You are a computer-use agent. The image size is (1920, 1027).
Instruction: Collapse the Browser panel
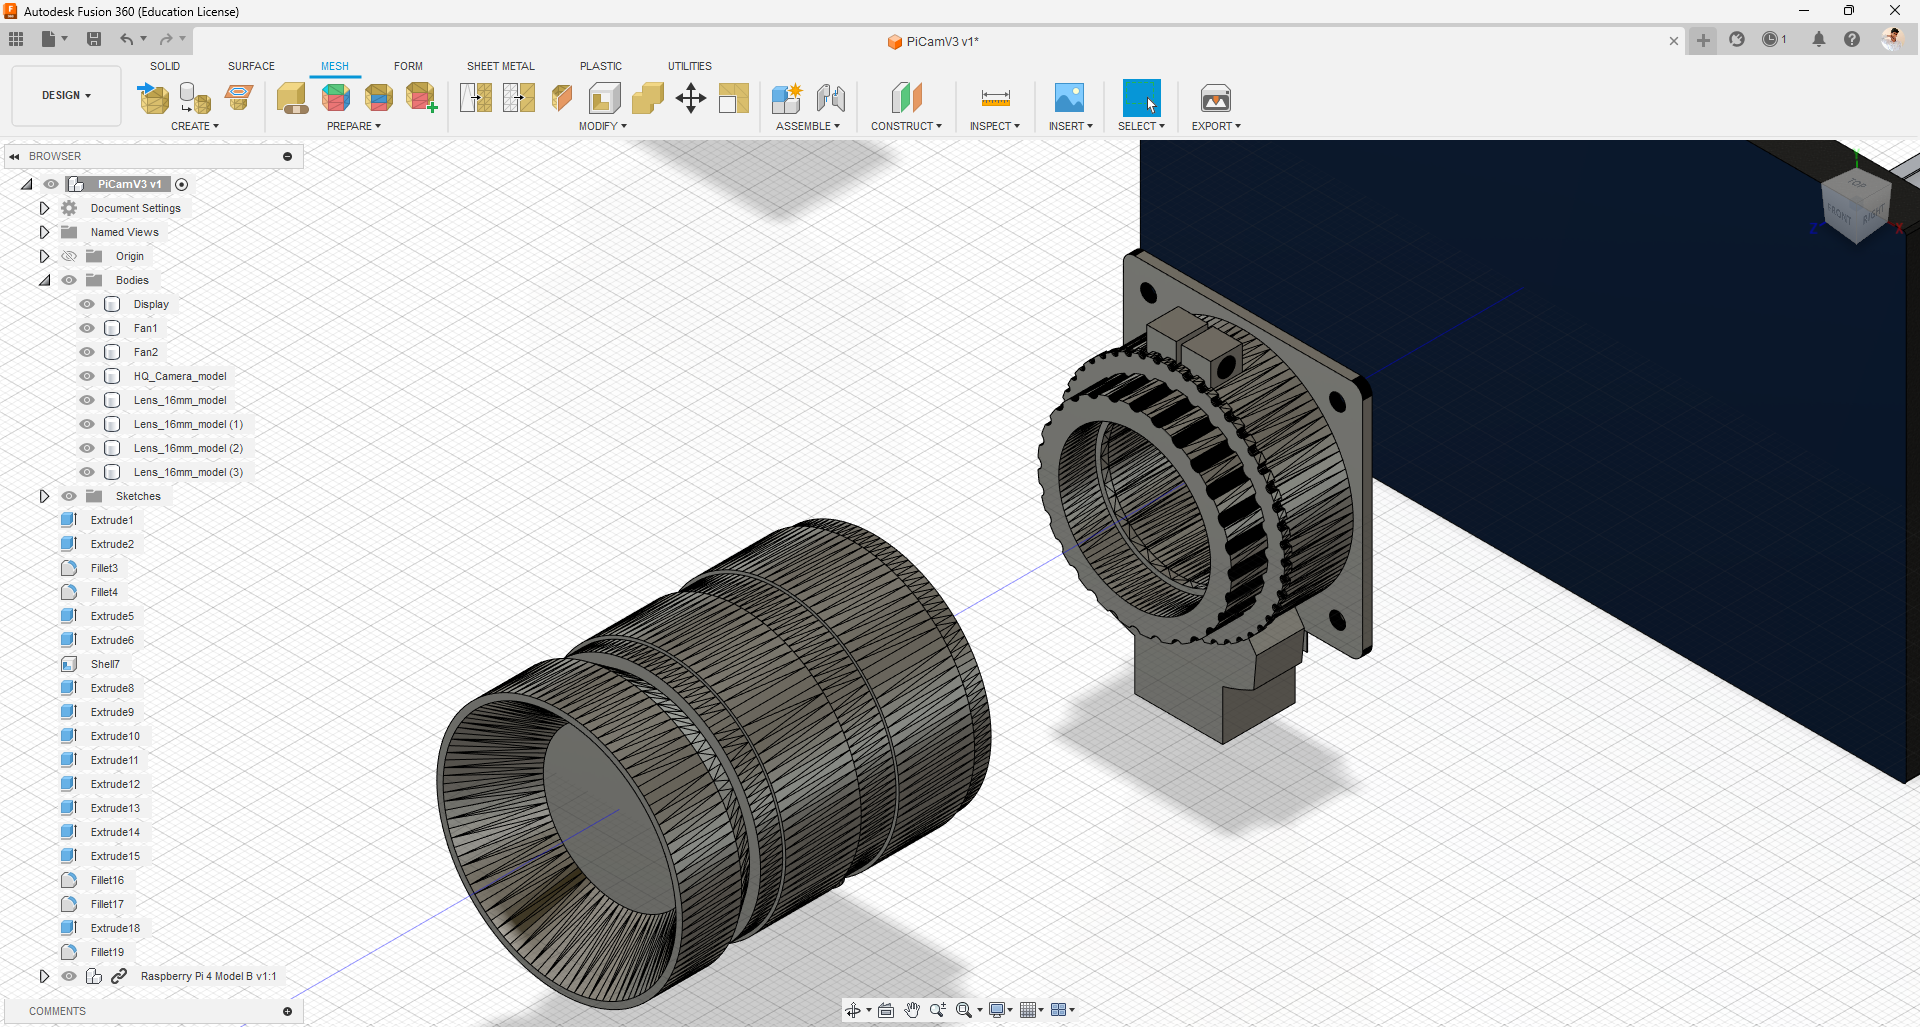(14, 156)
